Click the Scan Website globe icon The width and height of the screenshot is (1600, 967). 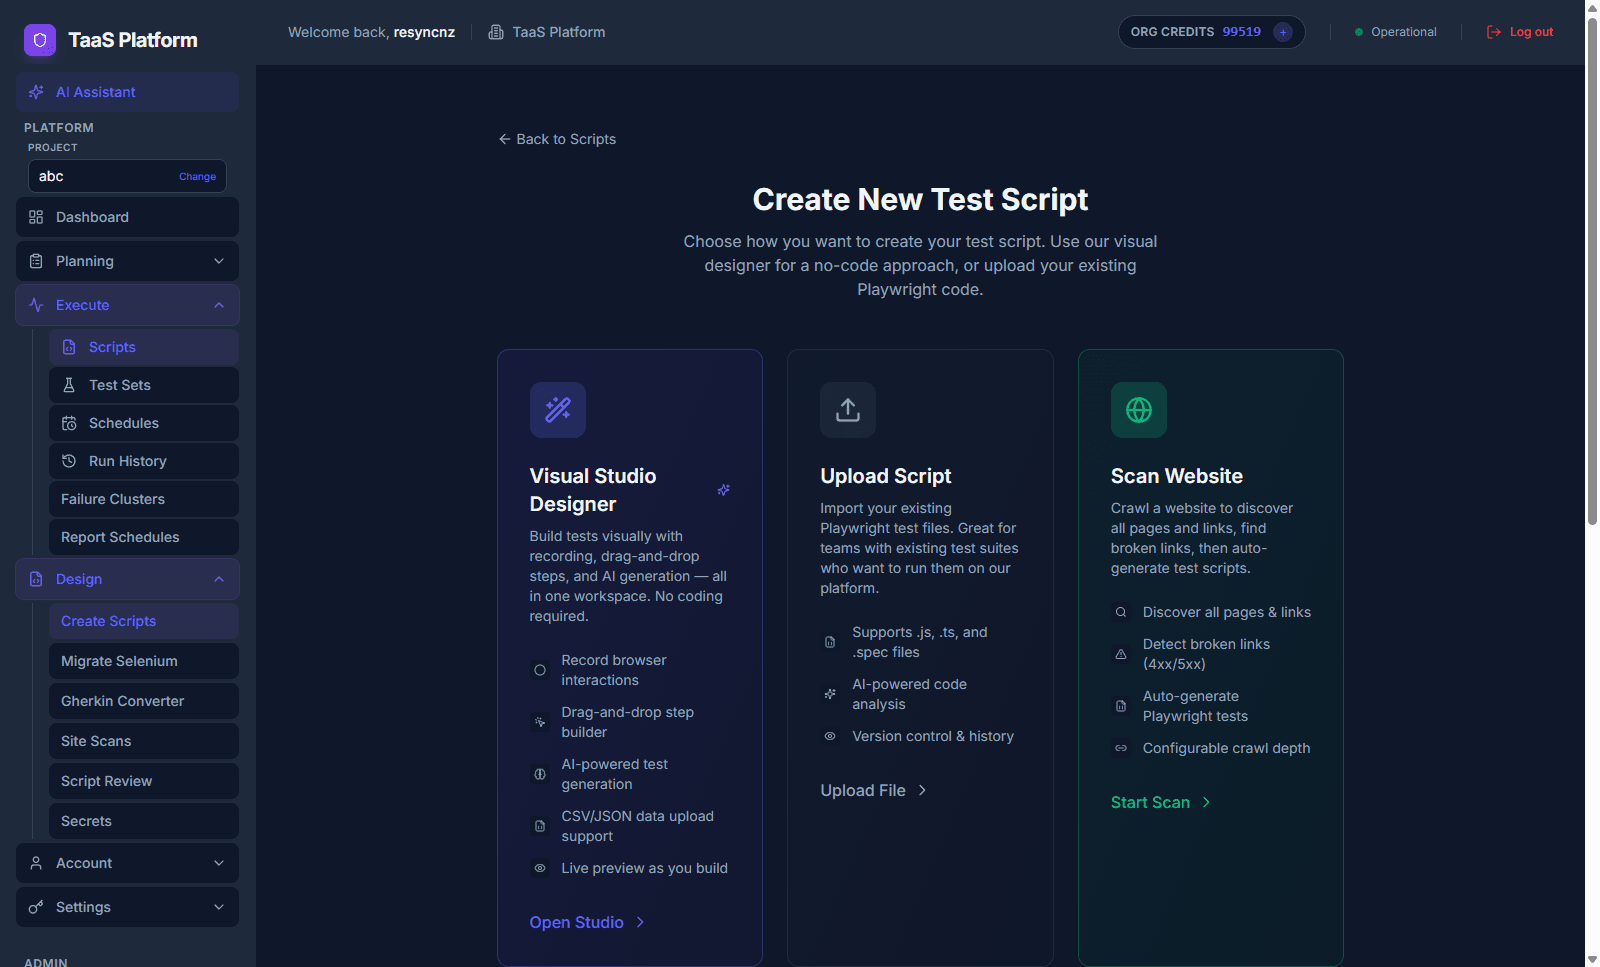click(1138, 409)
